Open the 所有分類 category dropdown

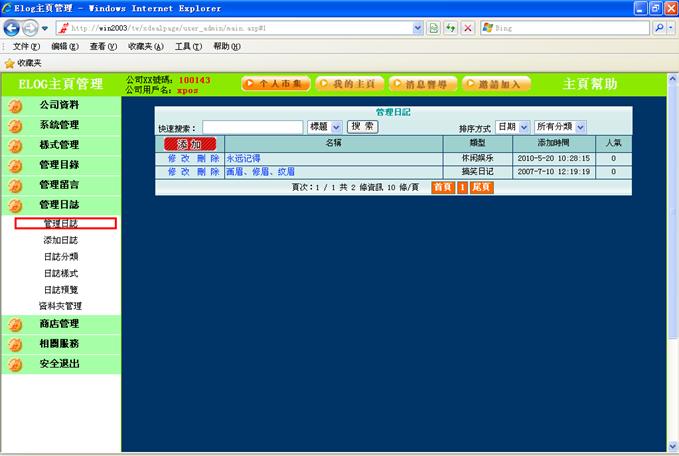click(580, 127)
